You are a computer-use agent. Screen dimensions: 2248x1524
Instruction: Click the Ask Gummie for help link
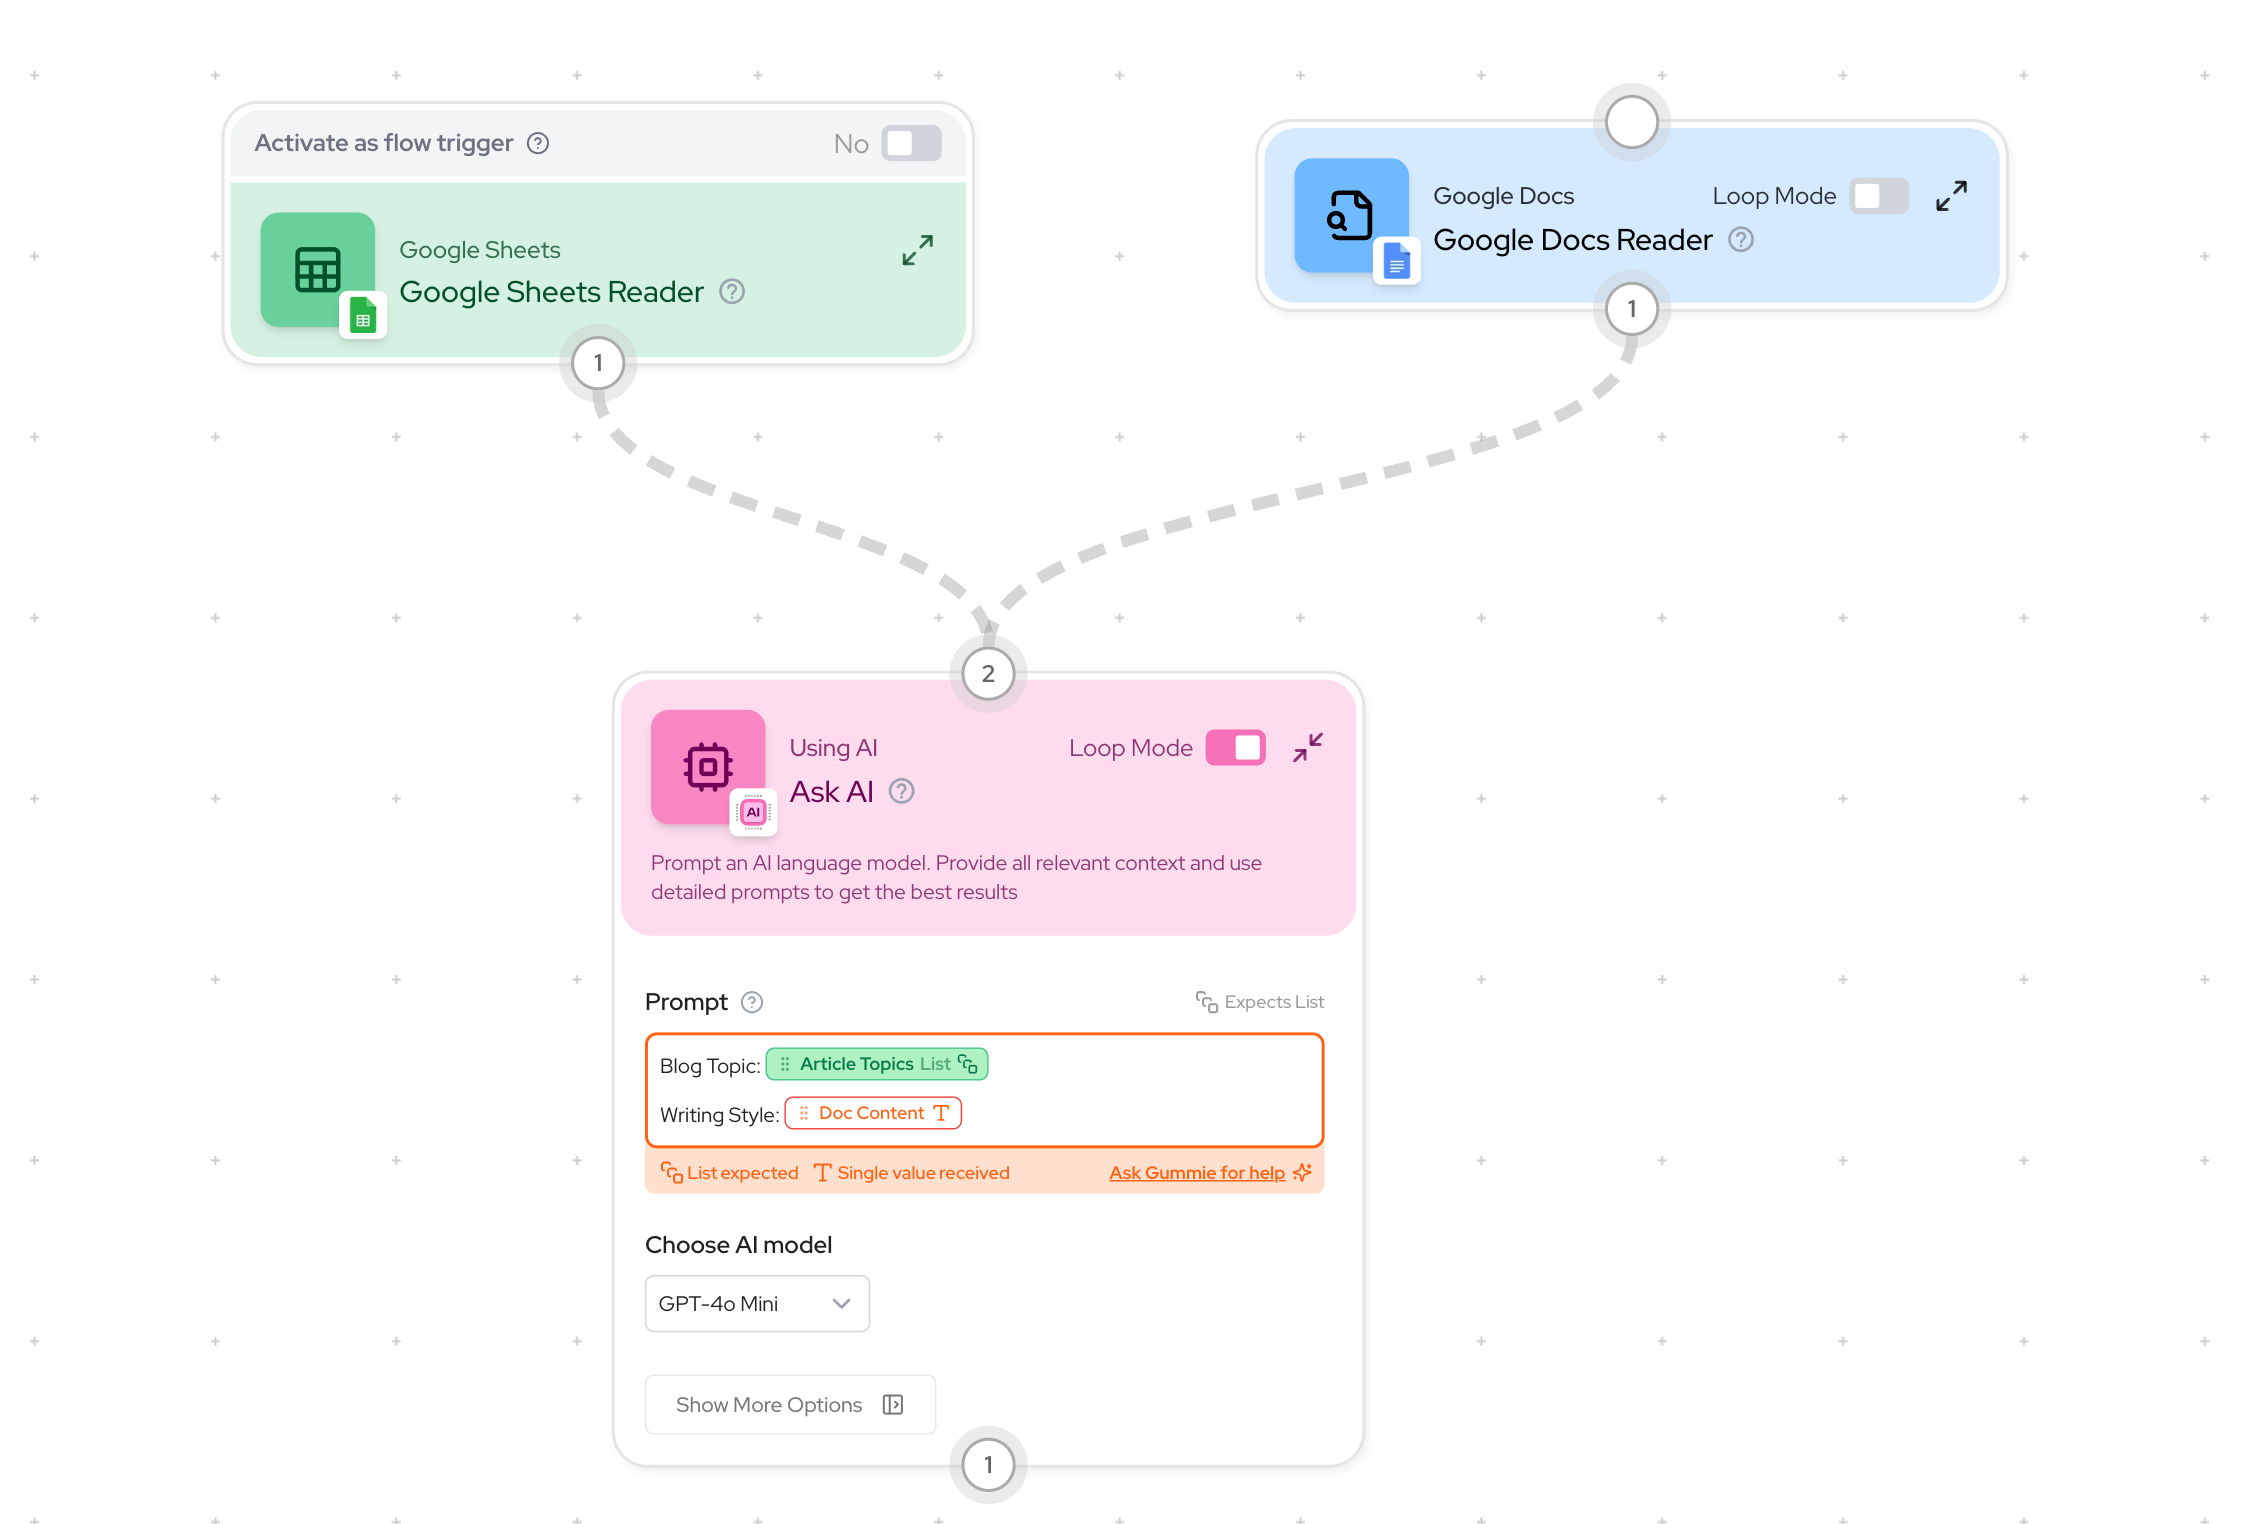[1197, 1173]
